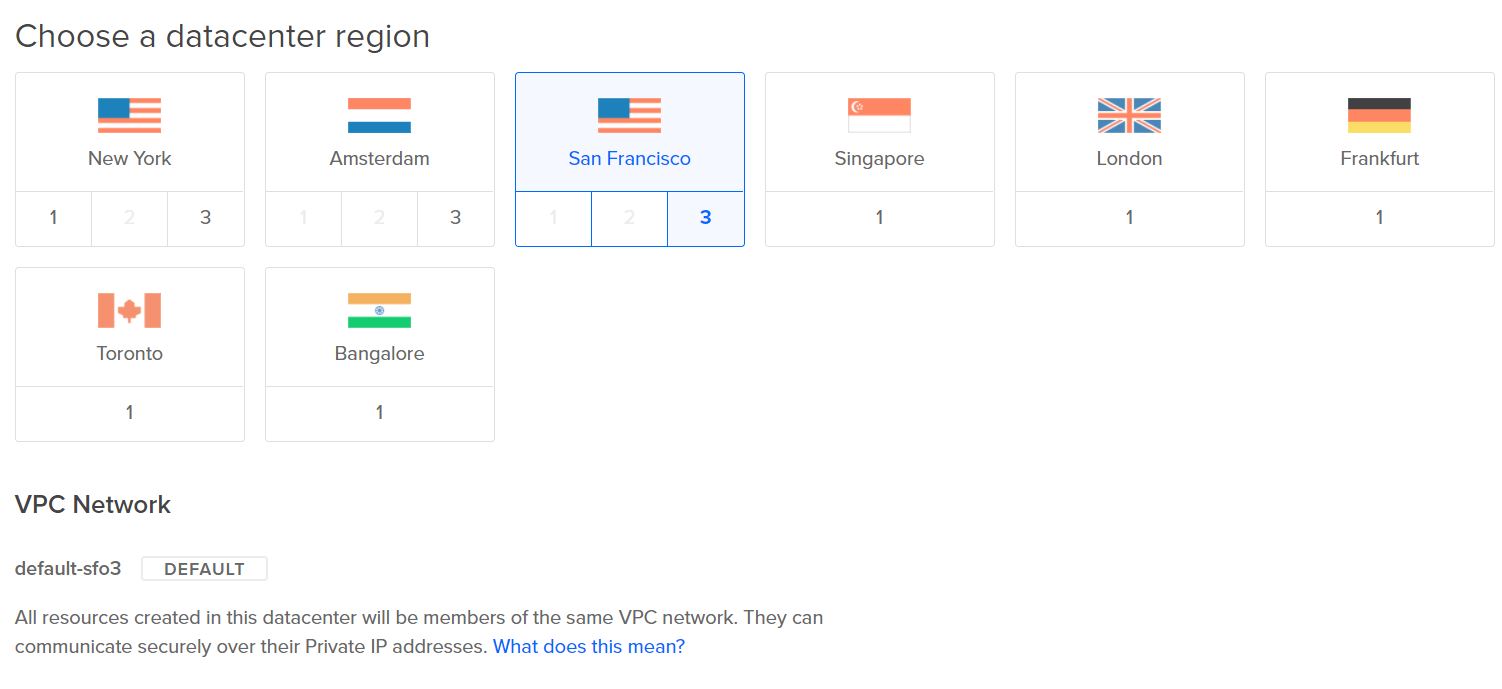Click the San Francisco region label
This screenshot has width=1502, height=689.
click(629, 158)
